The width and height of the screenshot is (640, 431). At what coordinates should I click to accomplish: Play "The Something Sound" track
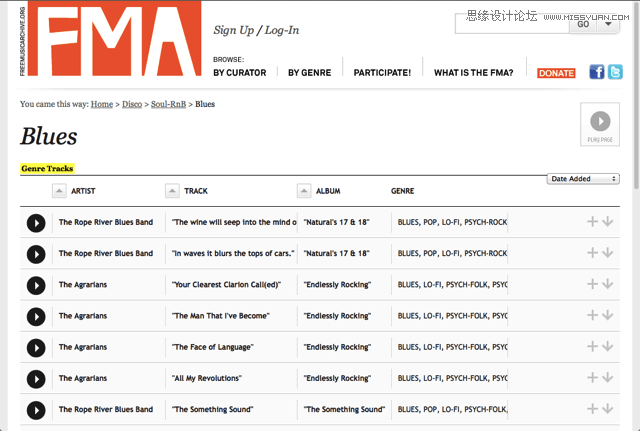pos(36,410)
